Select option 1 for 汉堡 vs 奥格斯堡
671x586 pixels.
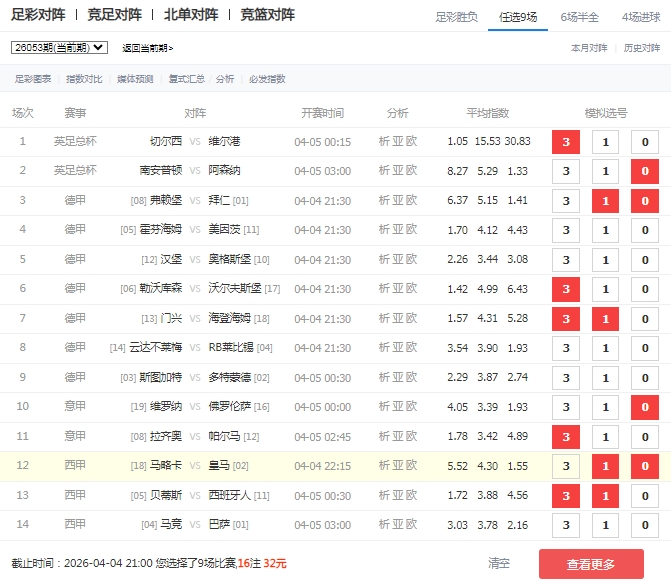(x=605, y=260)
